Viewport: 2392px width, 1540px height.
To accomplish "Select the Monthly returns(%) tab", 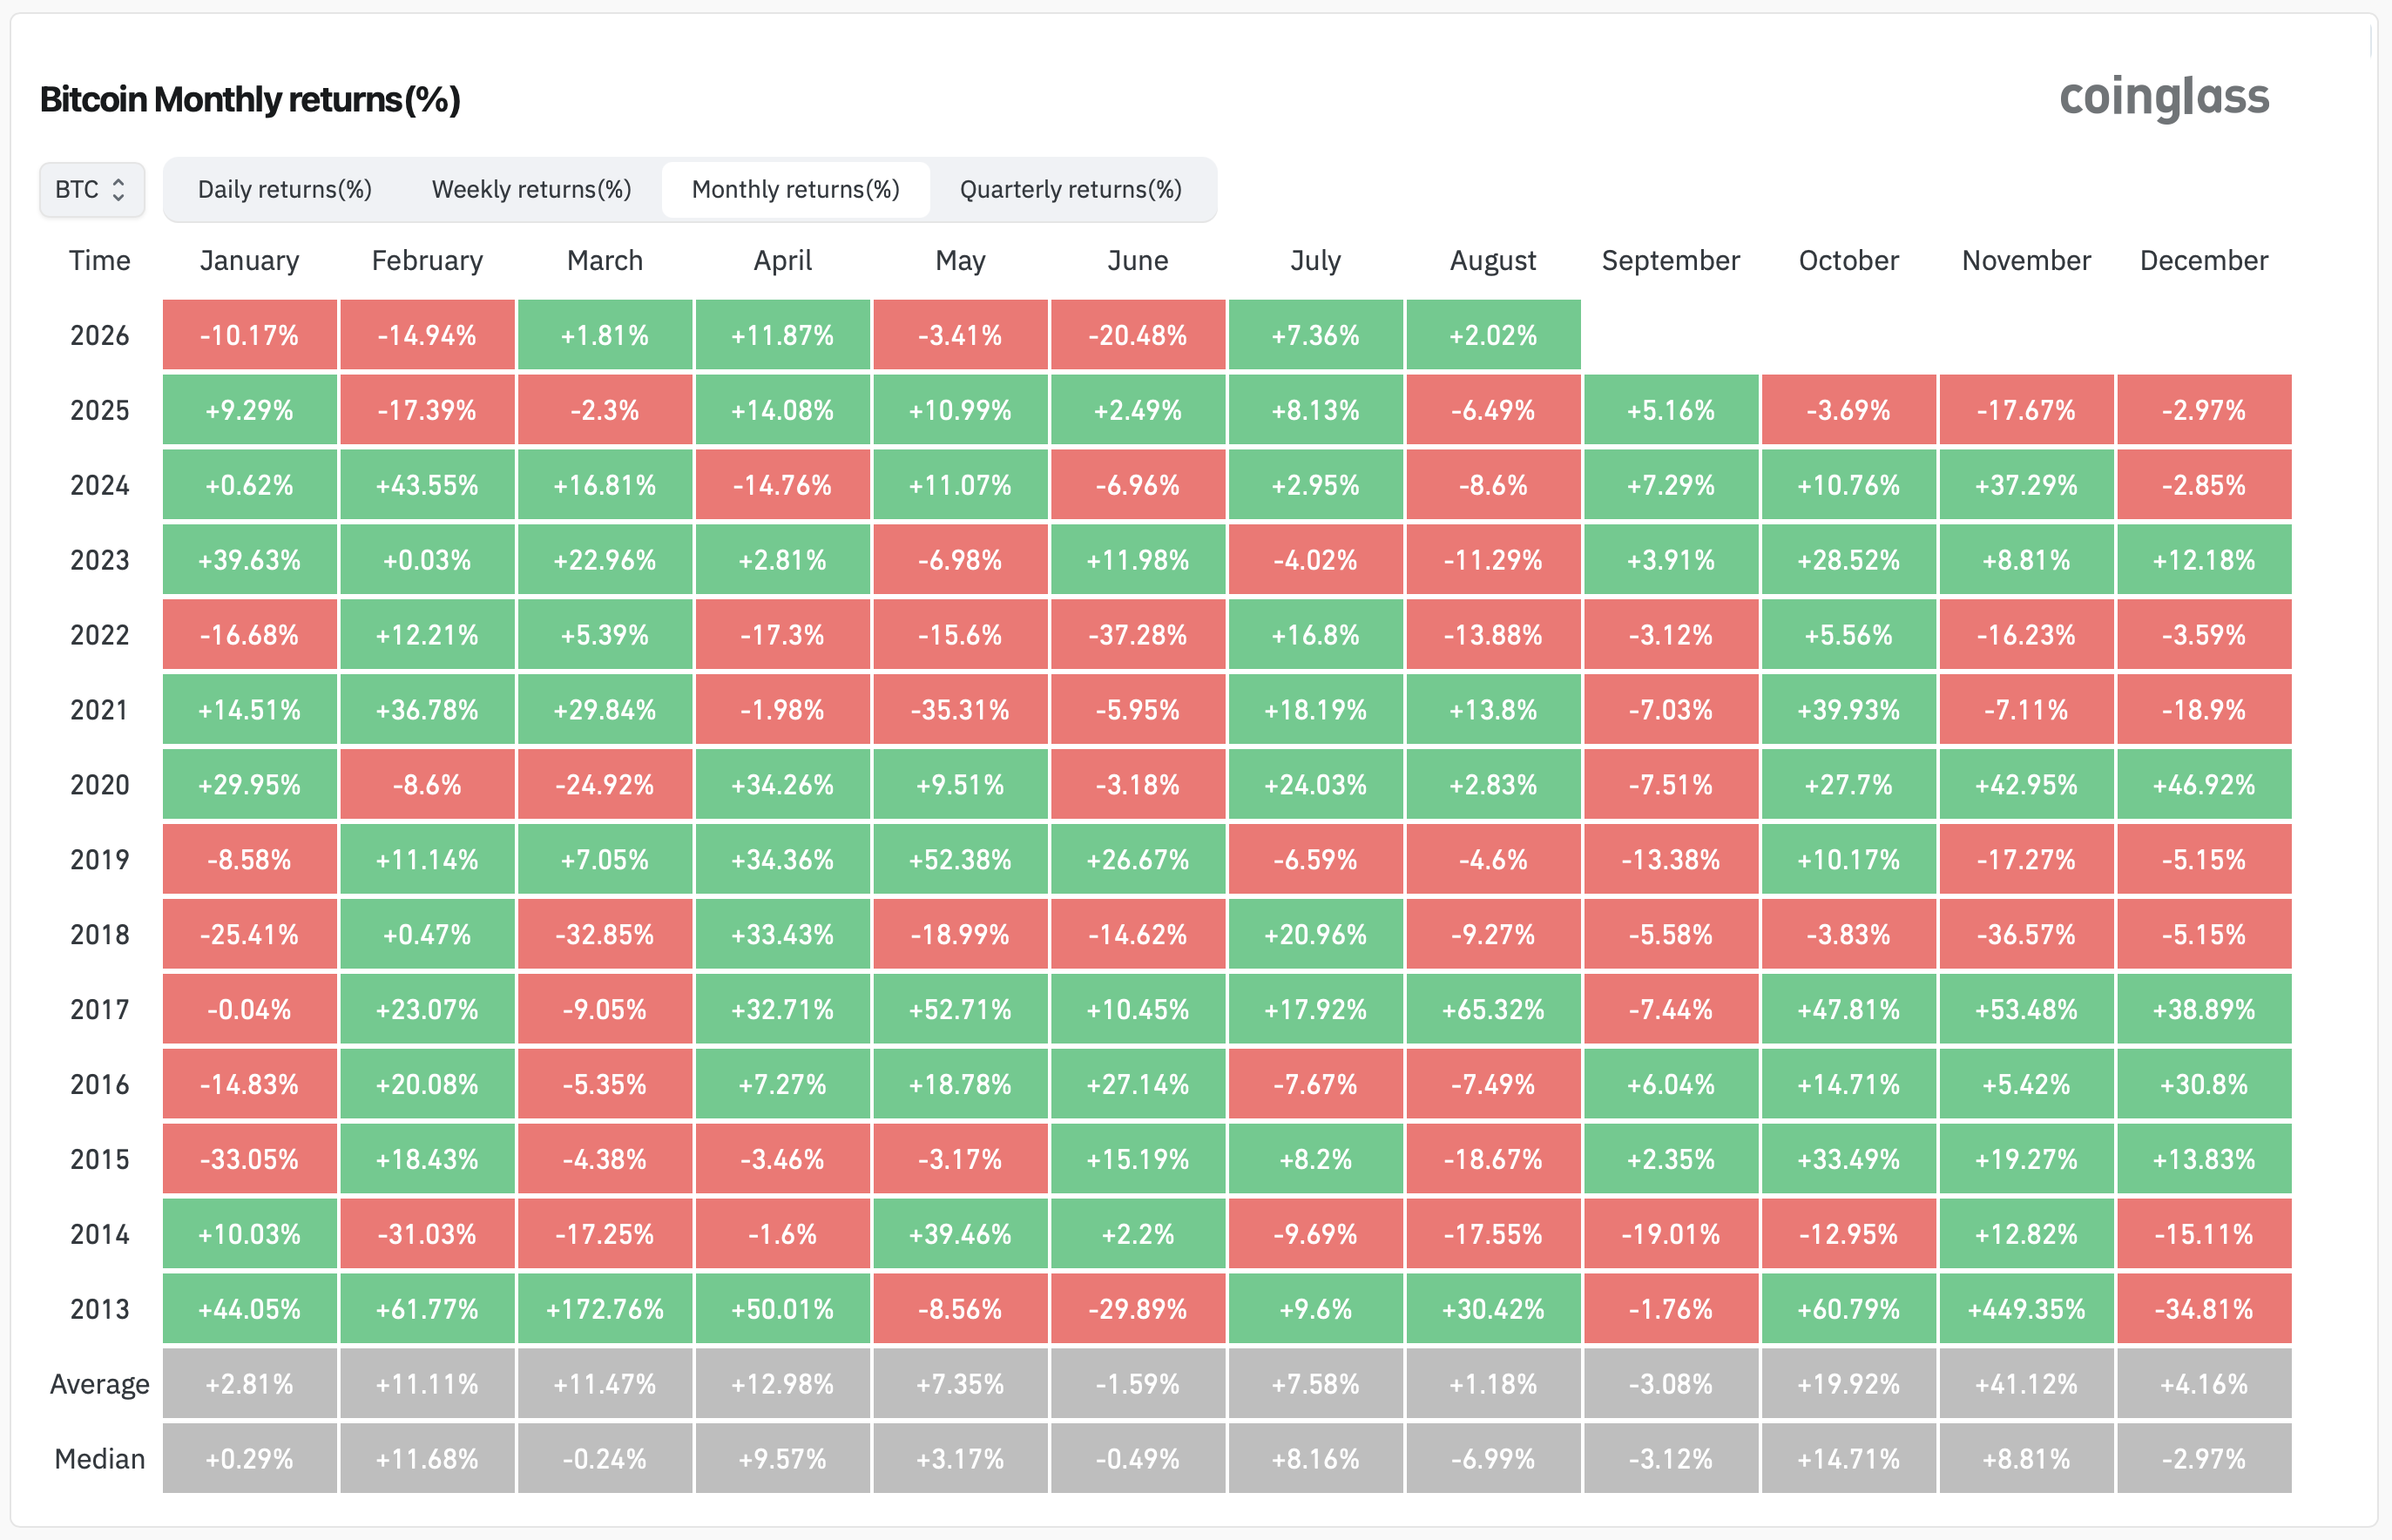I will (796, 189).
